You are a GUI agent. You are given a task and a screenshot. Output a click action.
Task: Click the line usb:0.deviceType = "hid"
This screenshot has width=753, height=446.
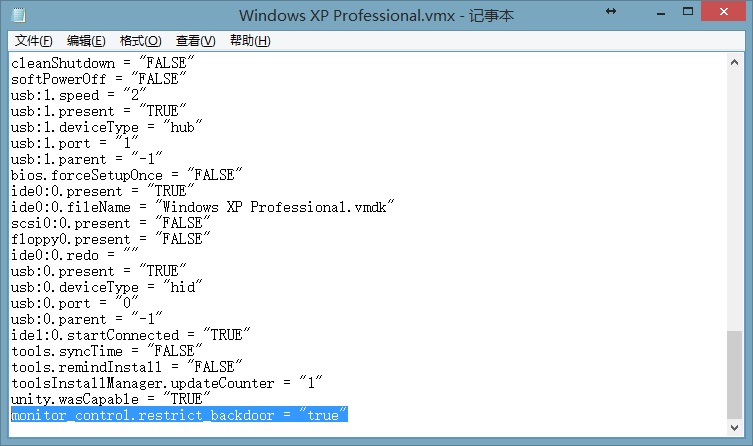[106, 287]
